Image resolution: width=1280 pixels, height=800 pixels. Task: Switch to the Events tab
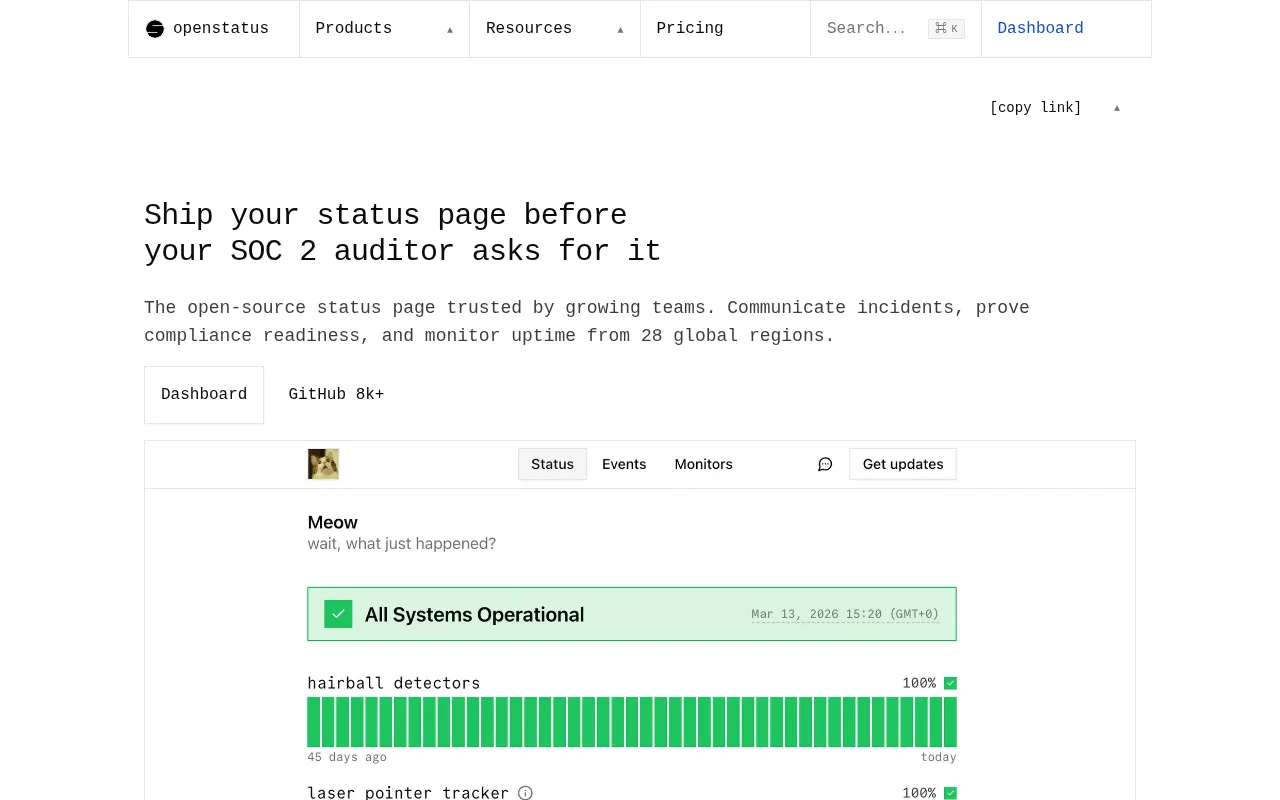coord(624,464)
